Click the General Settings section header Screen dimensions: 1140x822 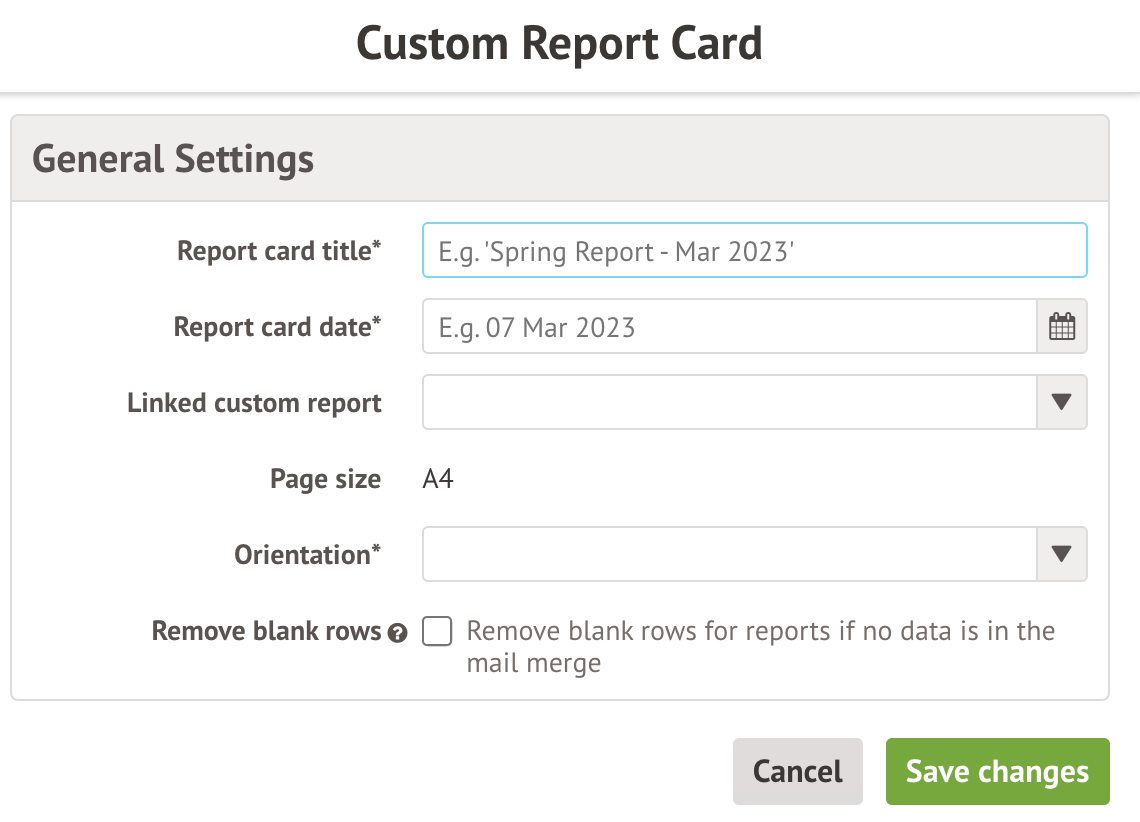click(x=173, y=159)
